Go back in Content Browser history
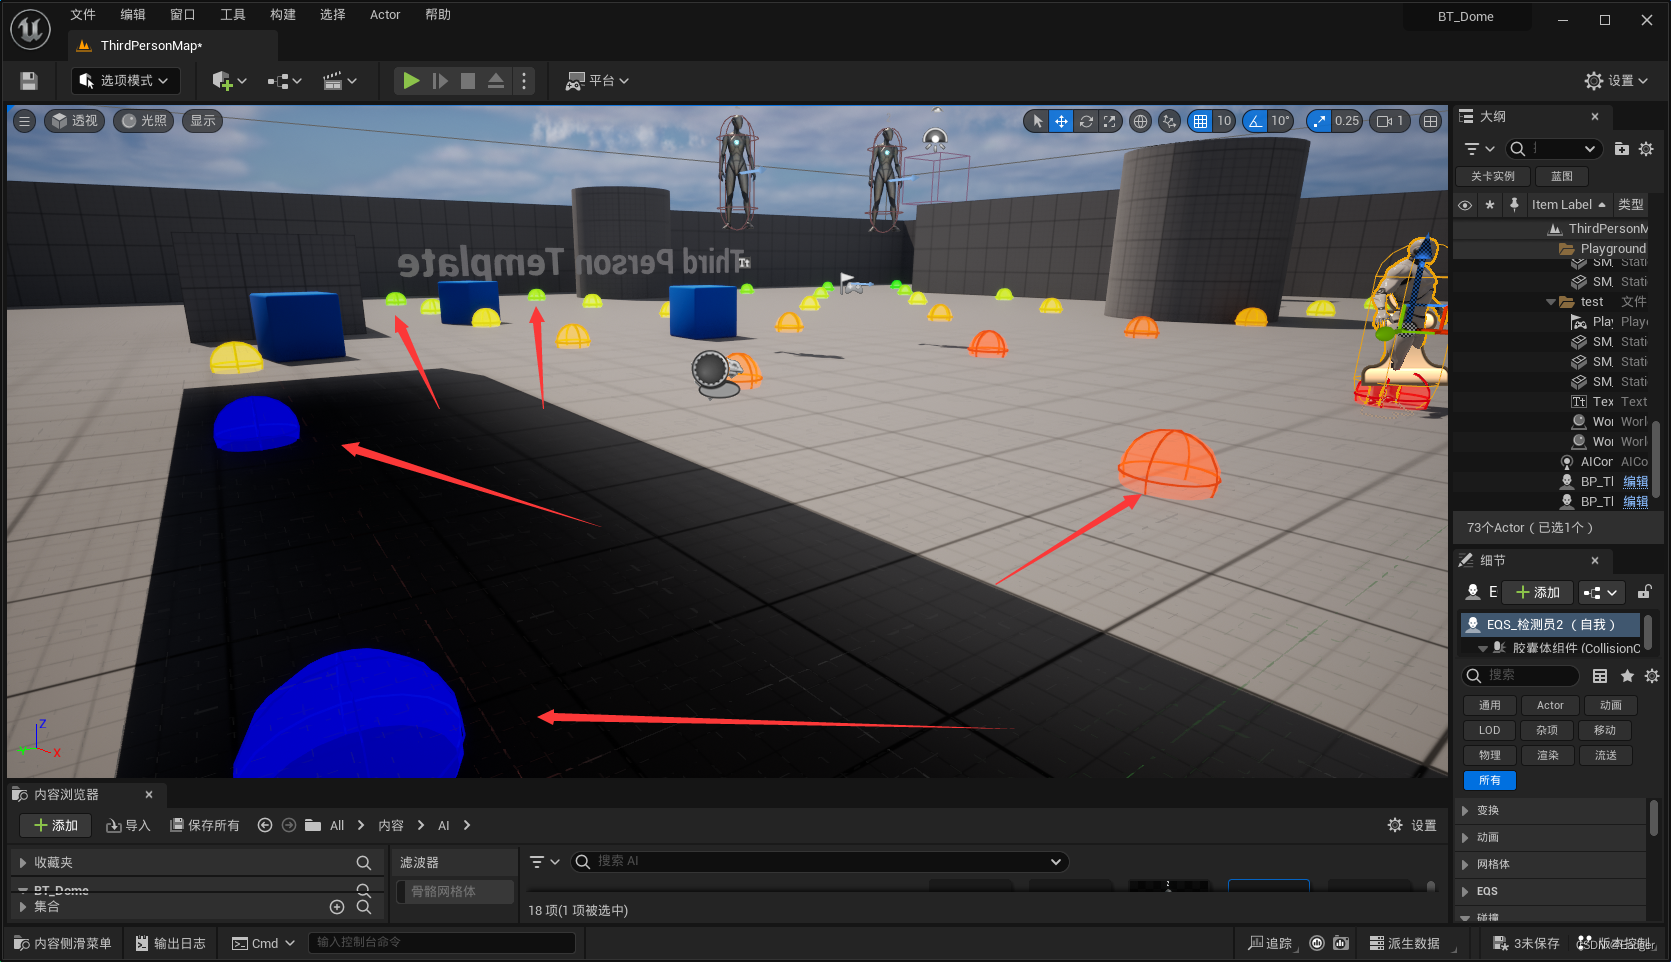The height and width of the screenshot is (962, 1671). 265,825
